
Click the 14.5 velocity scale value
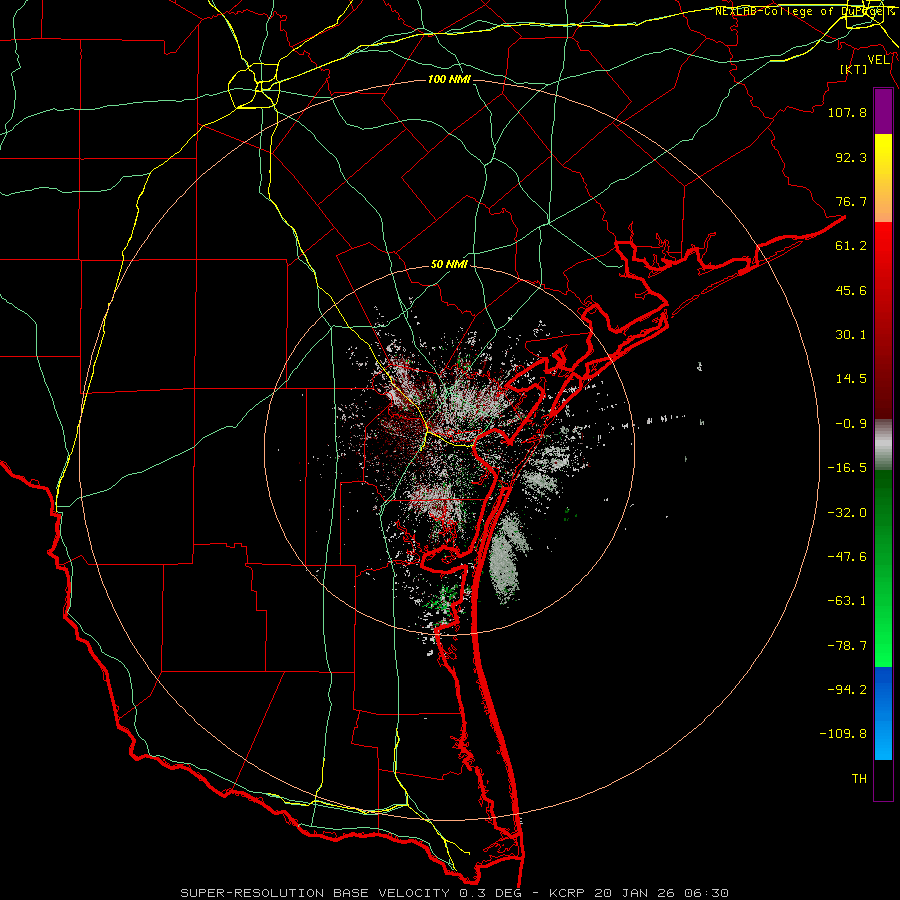pos(851,379)
